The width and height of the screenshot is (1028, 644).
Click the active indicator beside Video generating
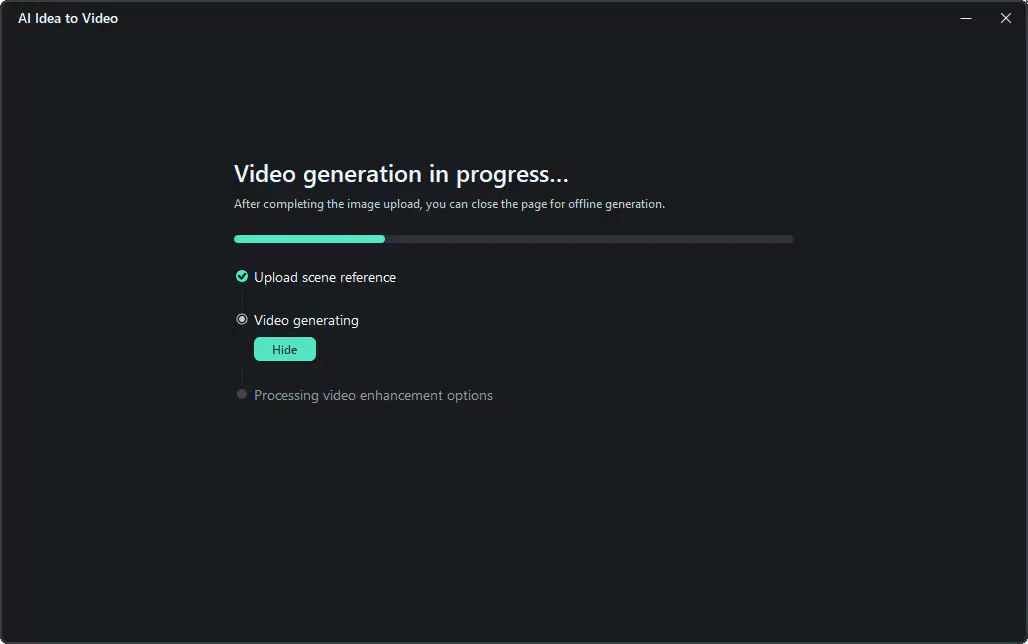coord(242,319)
